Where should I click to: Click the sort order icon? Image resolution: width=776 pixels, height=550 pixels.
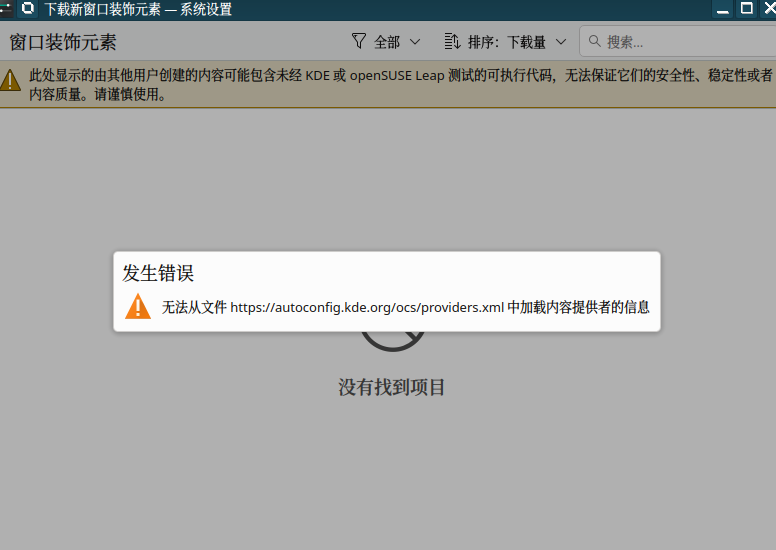[451, 42]
